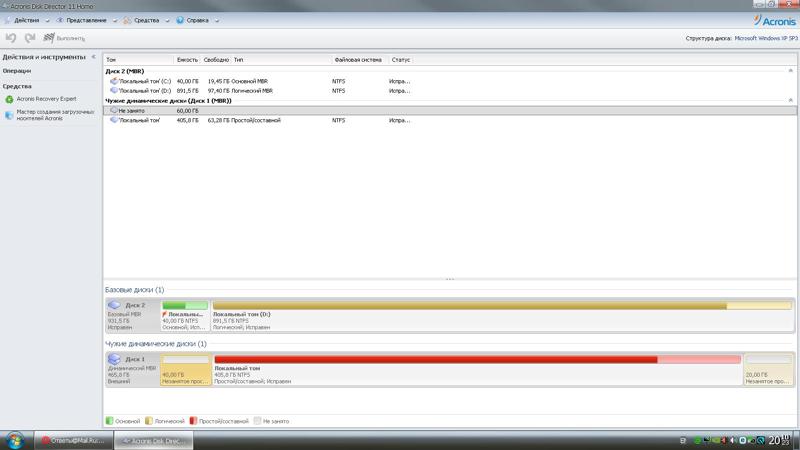
Task: Collapse the Действия и инструменты side panel
Action: [x=94, y=57]
